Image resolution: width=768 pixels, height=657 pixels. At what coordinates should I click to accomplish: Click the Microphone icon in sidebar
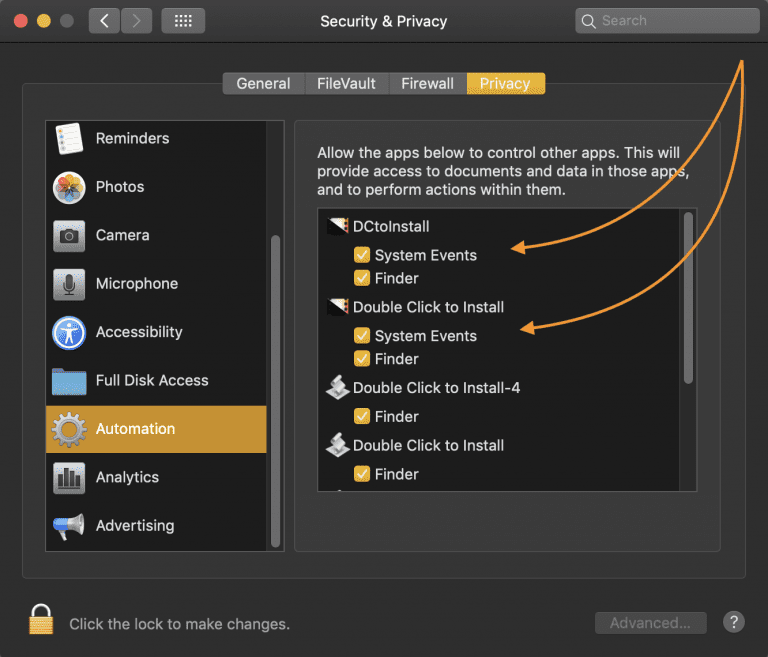click(x=69, y=284)
